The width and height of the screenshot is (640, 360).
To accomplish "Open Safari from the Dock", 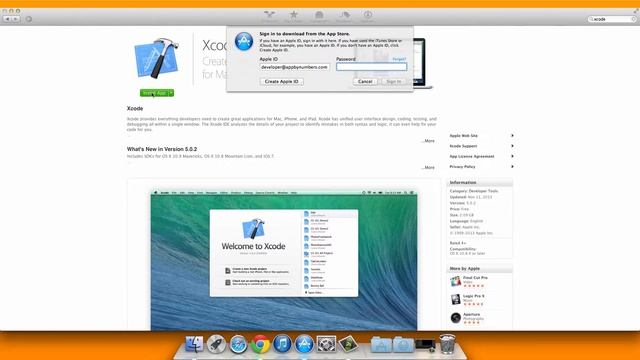I will coord(238,344).
